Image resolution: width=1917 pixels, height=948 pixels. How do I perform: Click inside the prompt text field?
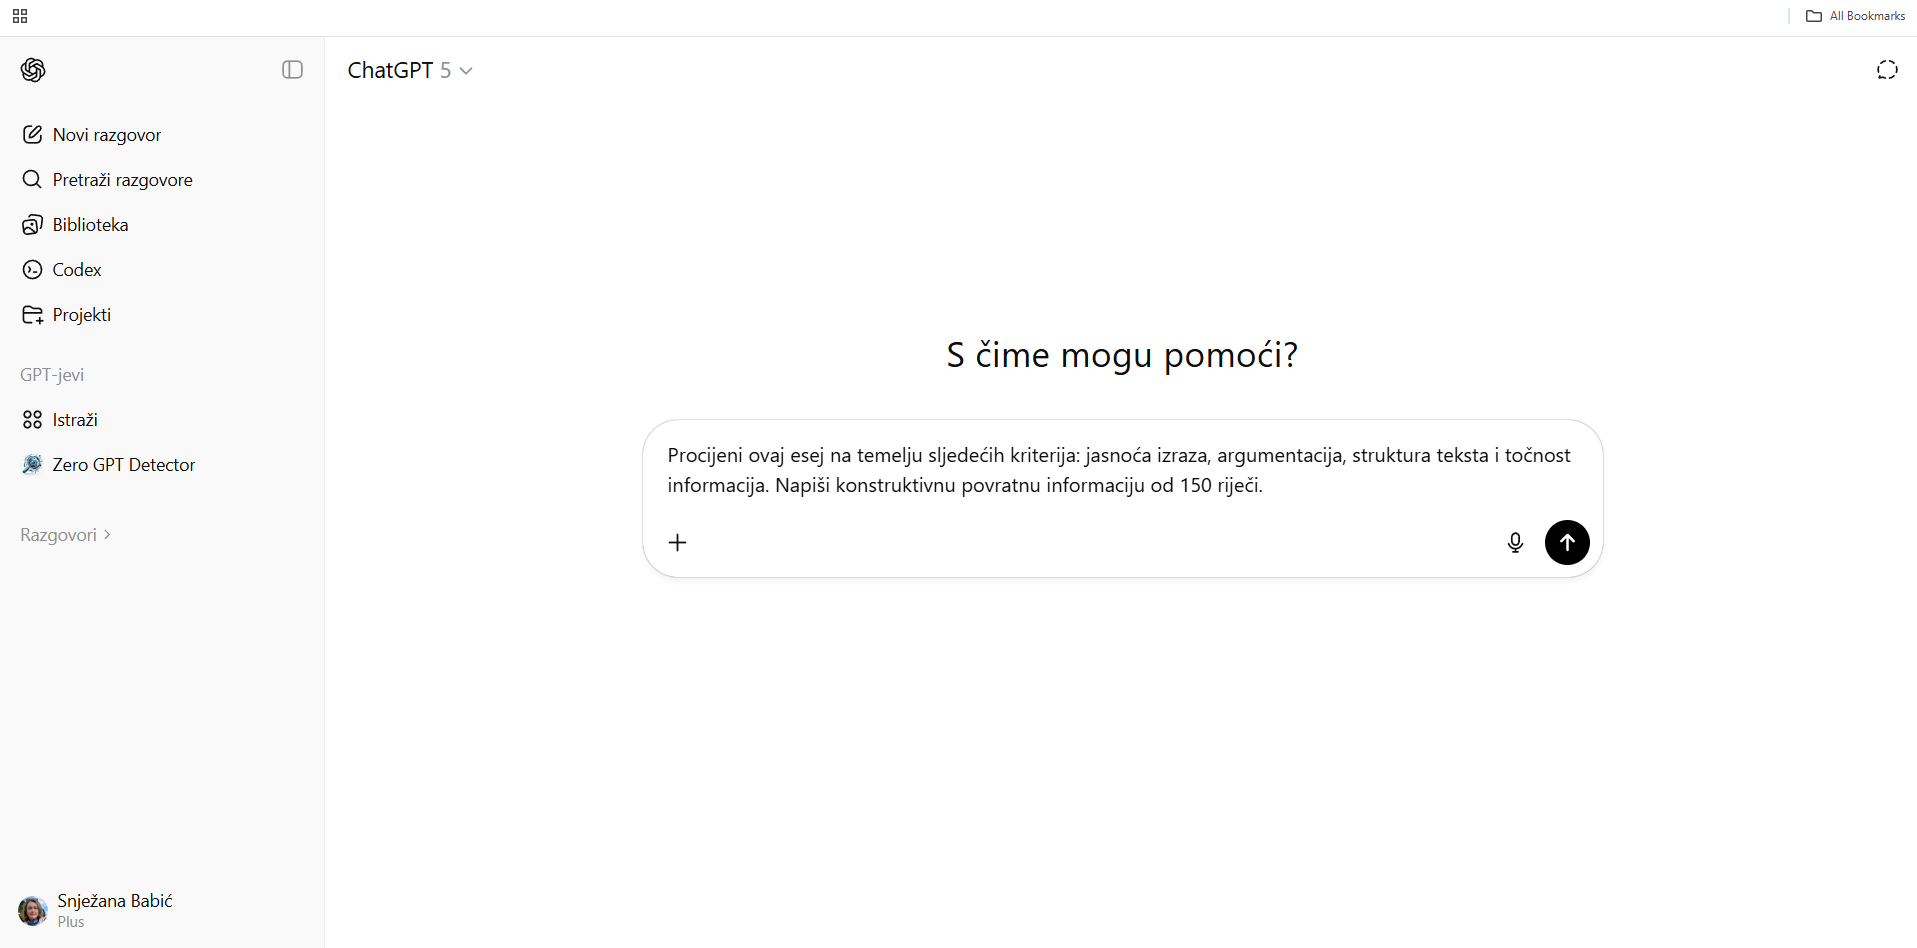click(x=1120, y=470)
